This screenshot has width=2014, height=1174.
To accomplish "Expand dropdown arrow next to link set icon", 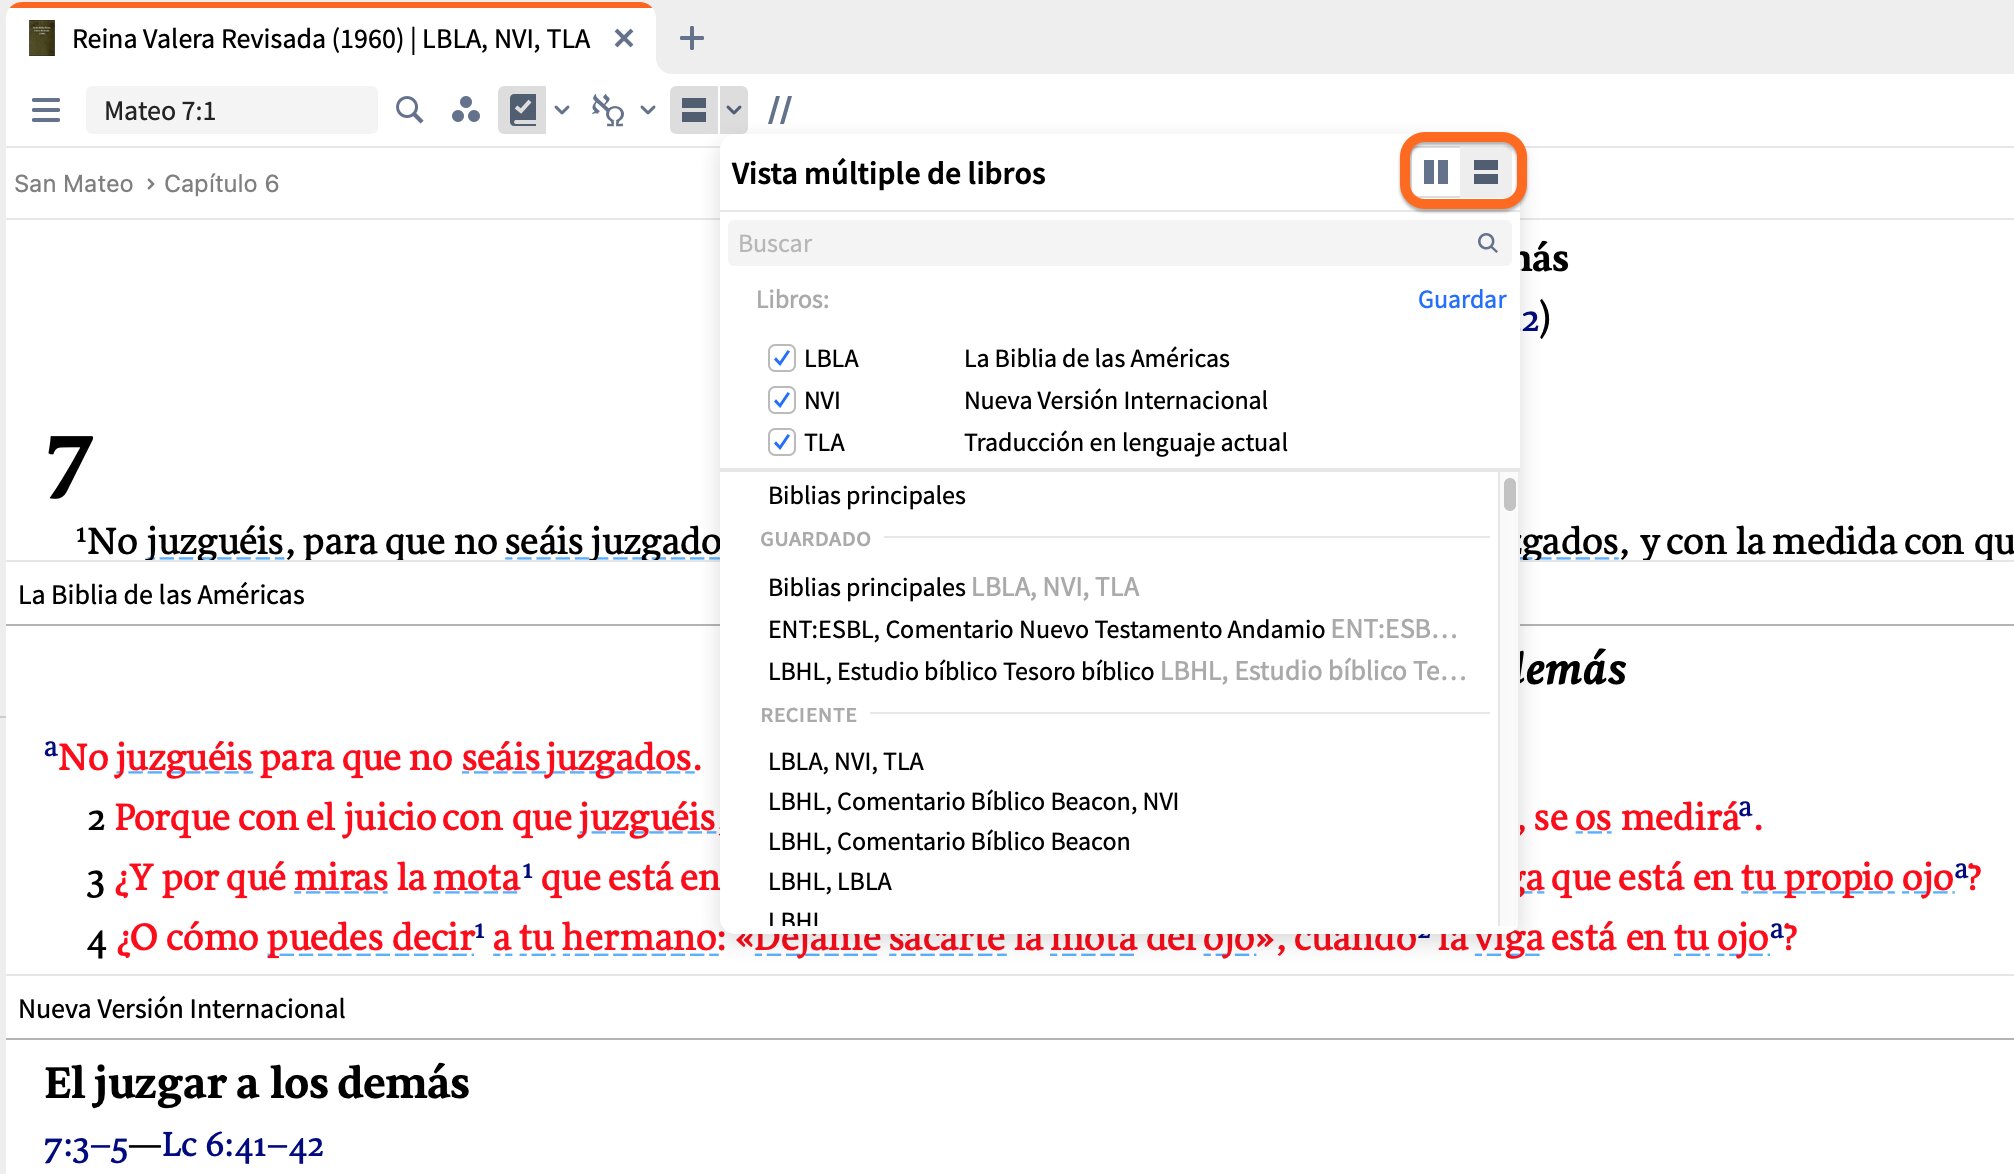I will pyautogui.click(x=647, y=110).
